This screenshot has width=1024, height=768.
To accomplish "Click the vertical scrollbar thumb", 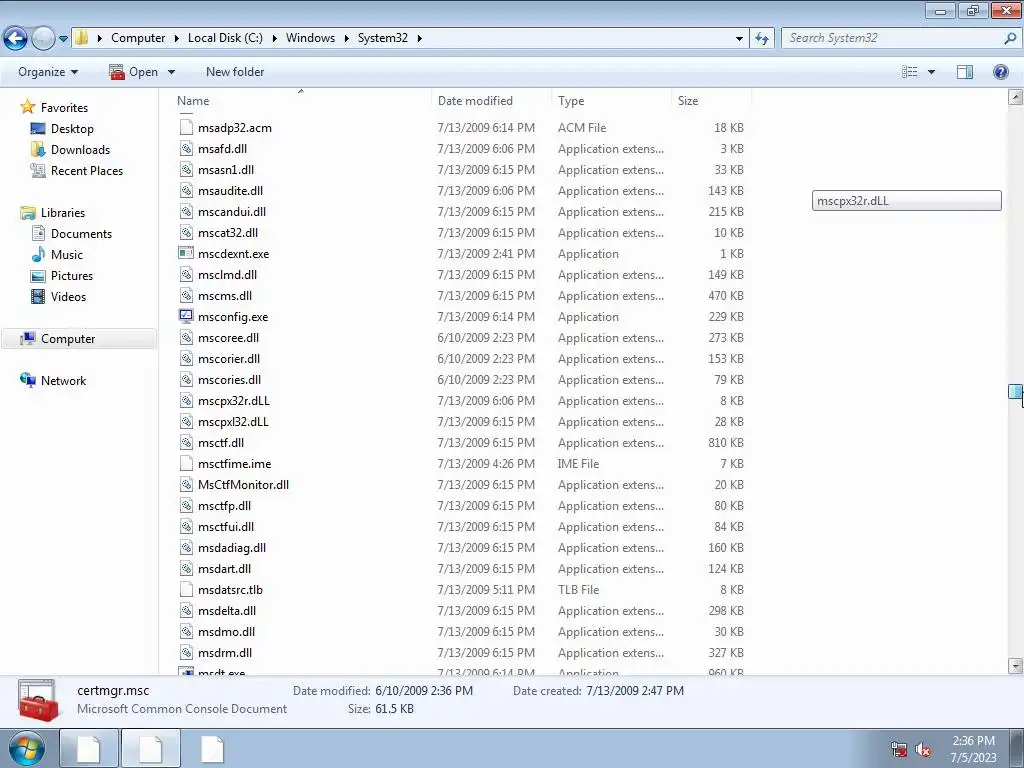I will click(1016, 392).
